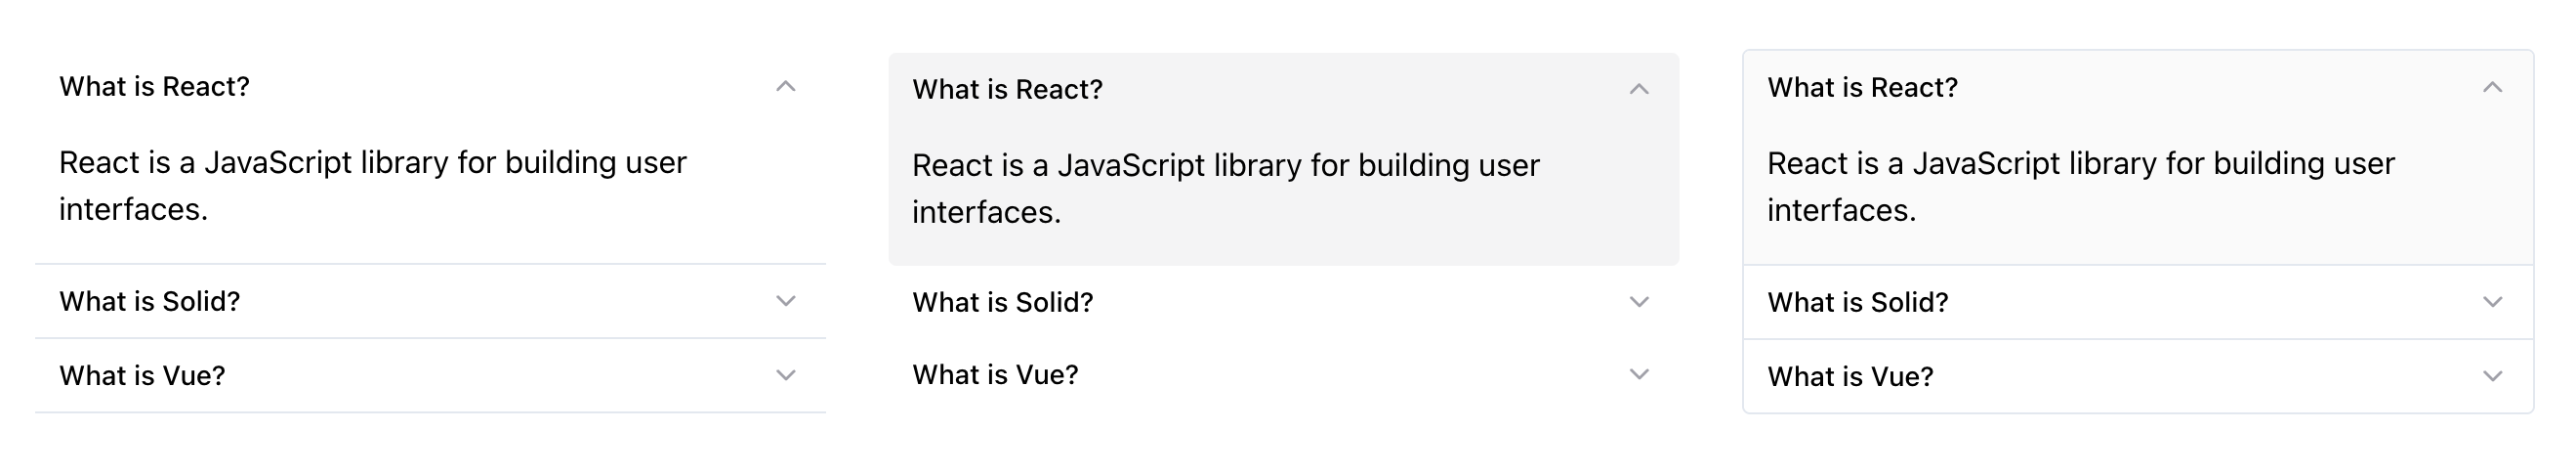Collapse "What is React?" title in bordered right accordion
The height and width of the screenshot is (473, 2576).
tap(1863, 88)
